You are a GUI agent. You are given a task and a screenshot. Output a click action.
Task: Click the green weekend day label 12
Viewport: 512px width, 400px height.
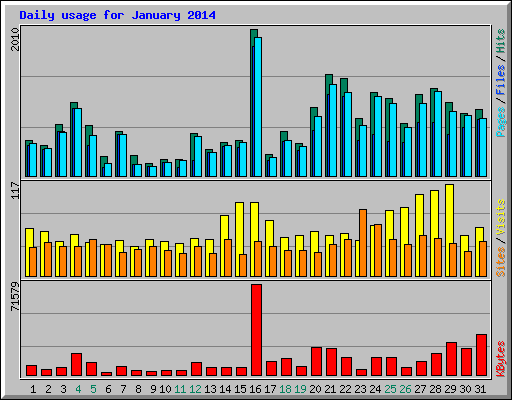point(195,389)
